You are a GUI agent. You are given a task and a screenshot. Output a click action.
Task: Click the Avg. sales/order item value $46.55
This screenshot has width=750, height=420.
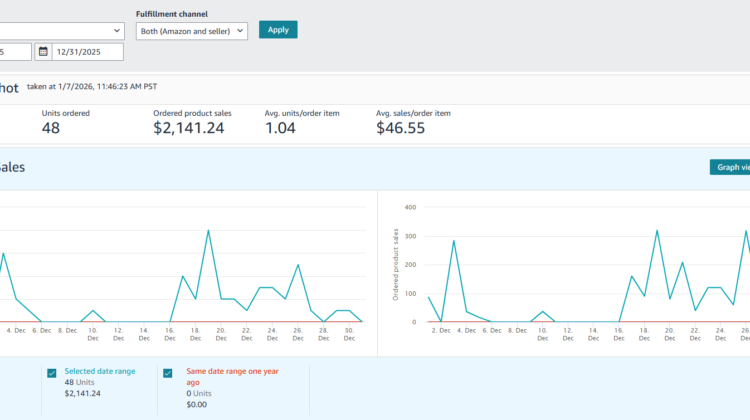pos(400,128)
